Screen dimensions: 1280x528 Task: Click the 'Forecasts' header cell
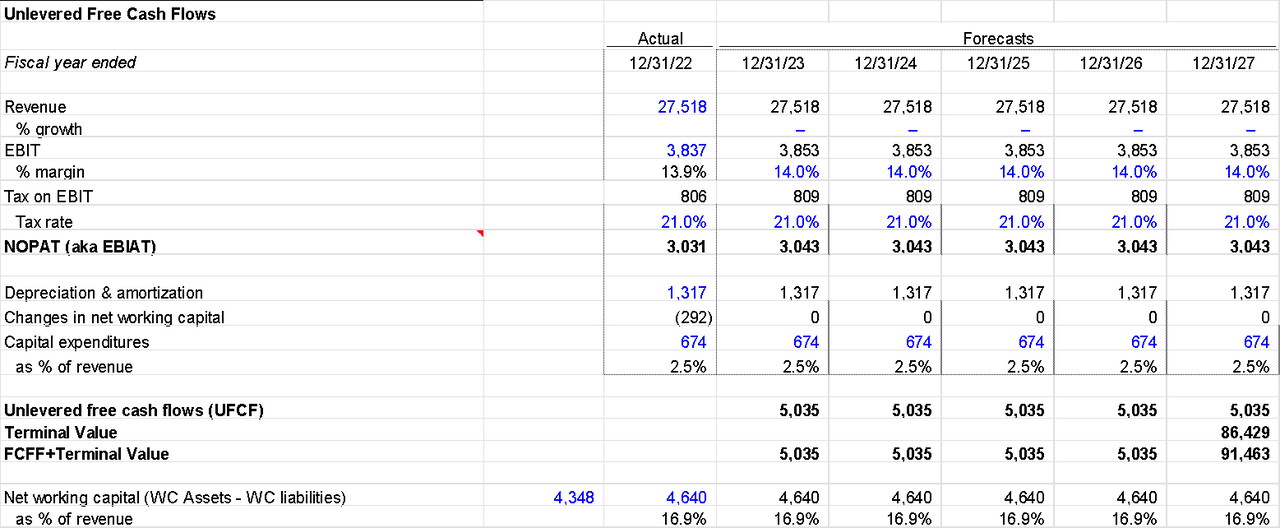point(997,39)
